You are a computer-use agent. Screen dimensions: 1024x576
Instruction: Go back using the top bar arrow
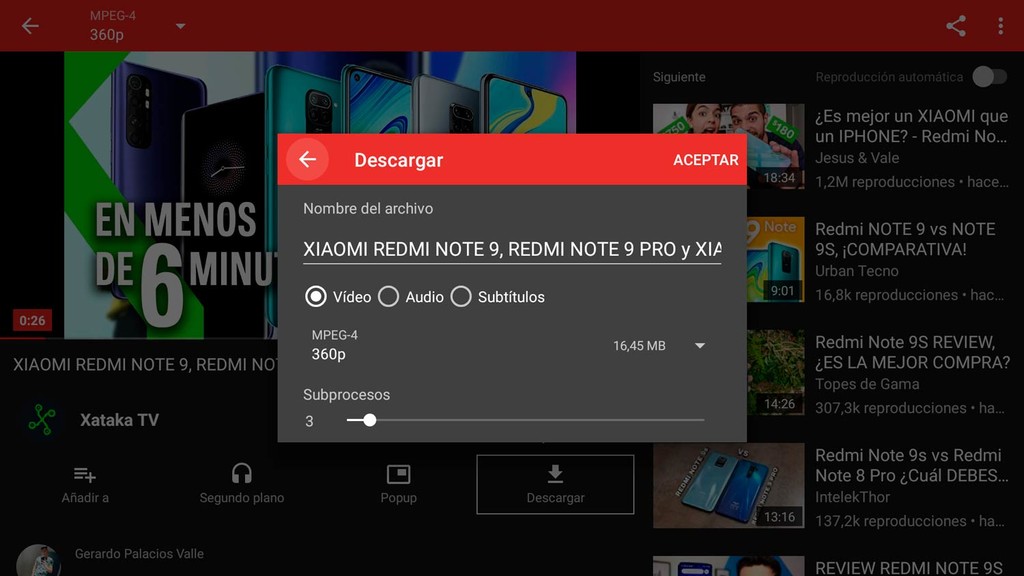click(x=30, y=26)
